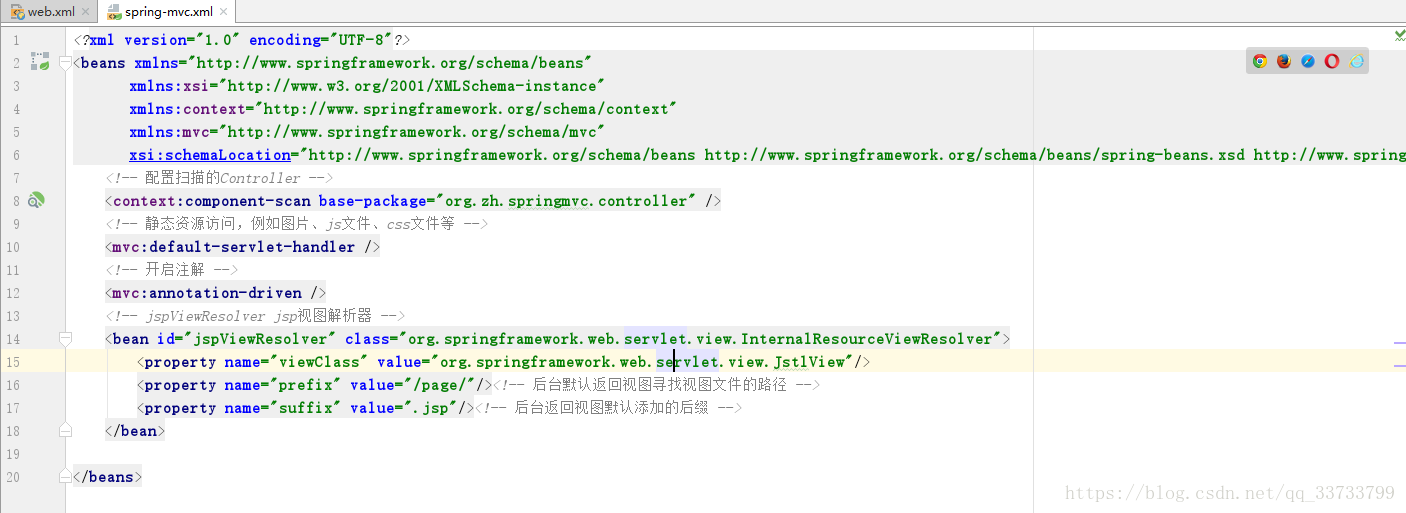Click the spring-mvc.xml tab file icon
Viewport: 1406px width, 513px height.
tap(114, 12)
